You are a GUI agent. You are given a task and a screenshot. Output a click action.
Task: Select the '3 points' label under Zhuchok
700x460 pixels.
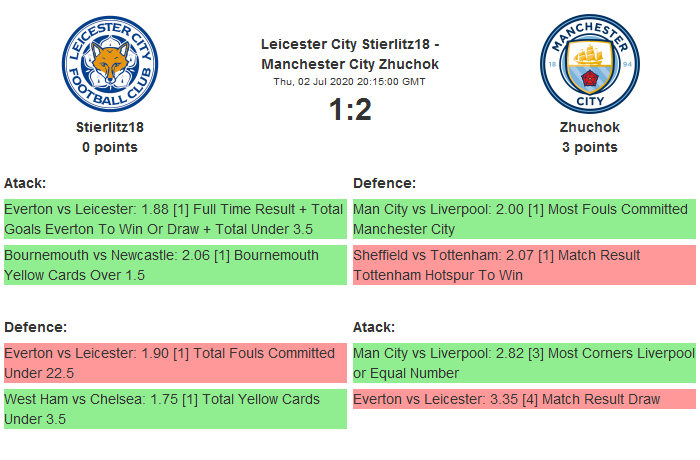589,147
